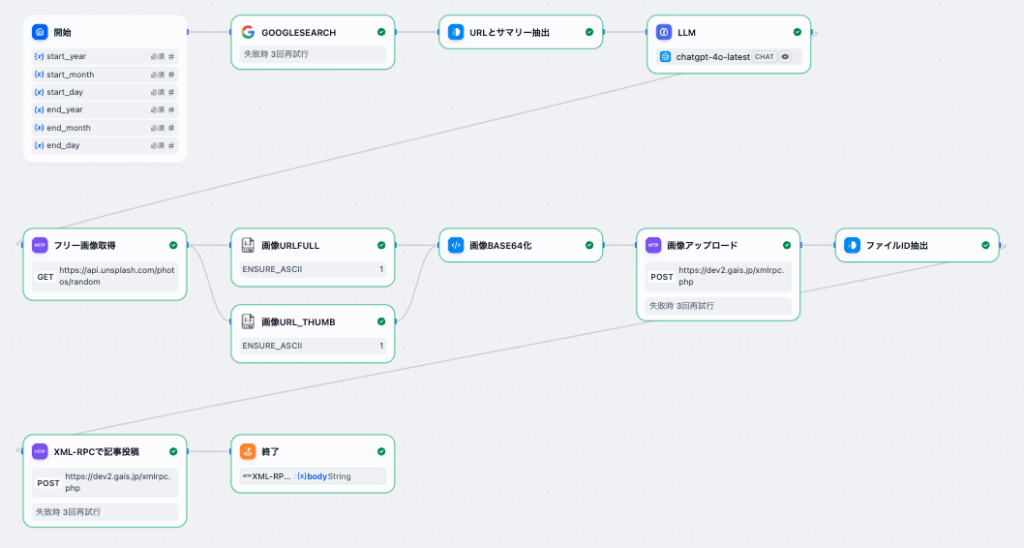Click the 画像URLFULL node icon

[x=248, y=244]
